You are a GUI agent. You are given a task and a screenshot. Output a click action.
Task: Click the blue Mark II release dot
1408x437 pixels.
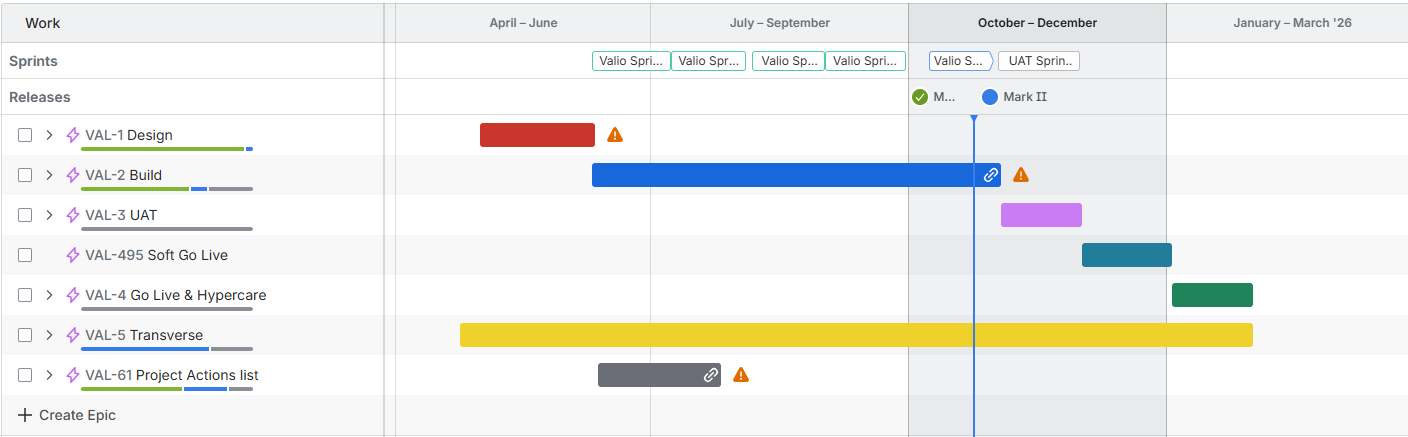tap(990, 97)
